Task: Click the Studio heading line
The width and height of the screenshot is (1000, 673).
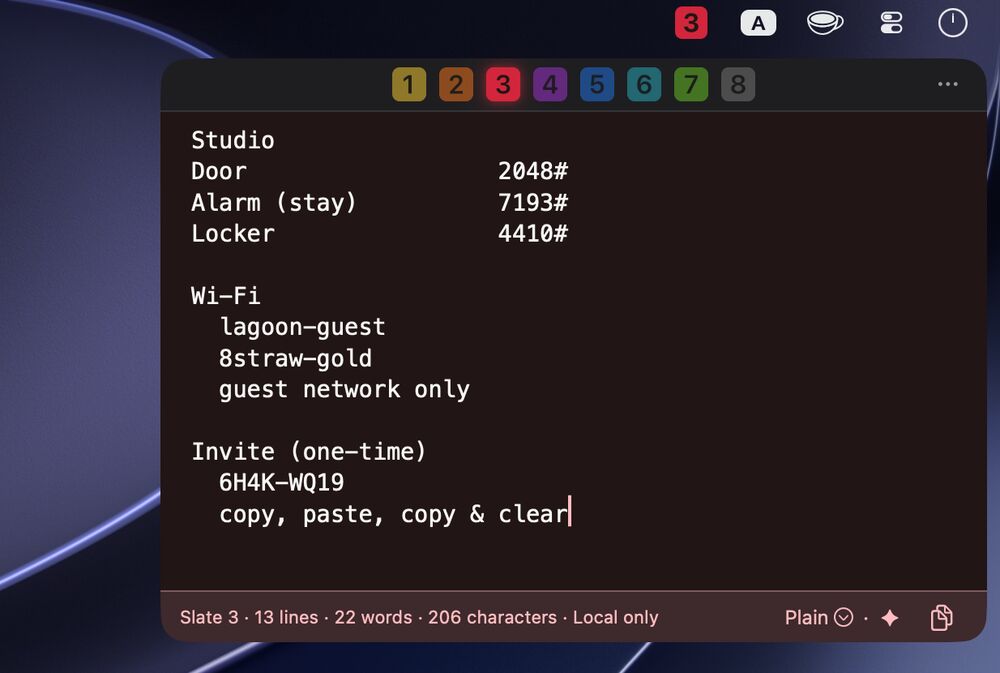Action: coord(233,140)
